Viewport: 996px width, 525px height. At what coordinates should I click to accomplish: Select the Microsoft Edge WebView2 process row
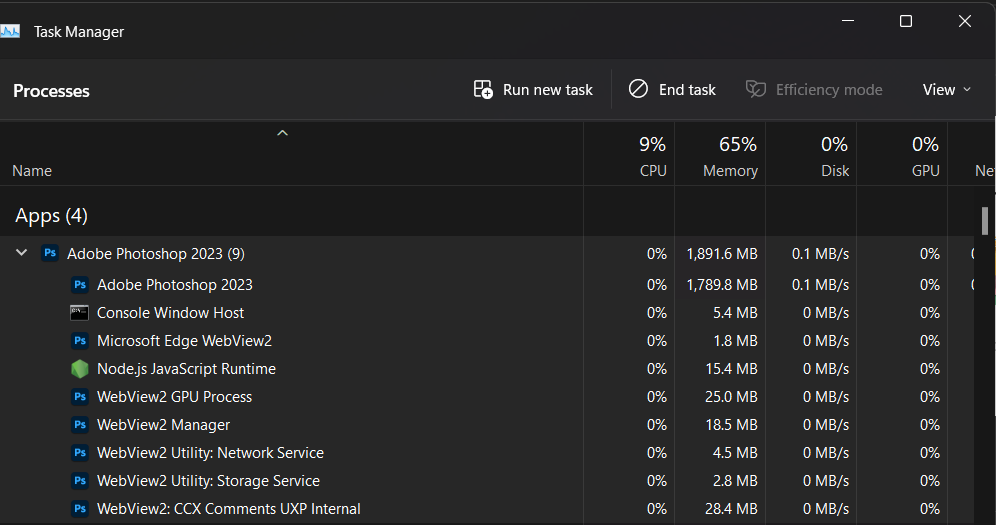pos(487,340)
